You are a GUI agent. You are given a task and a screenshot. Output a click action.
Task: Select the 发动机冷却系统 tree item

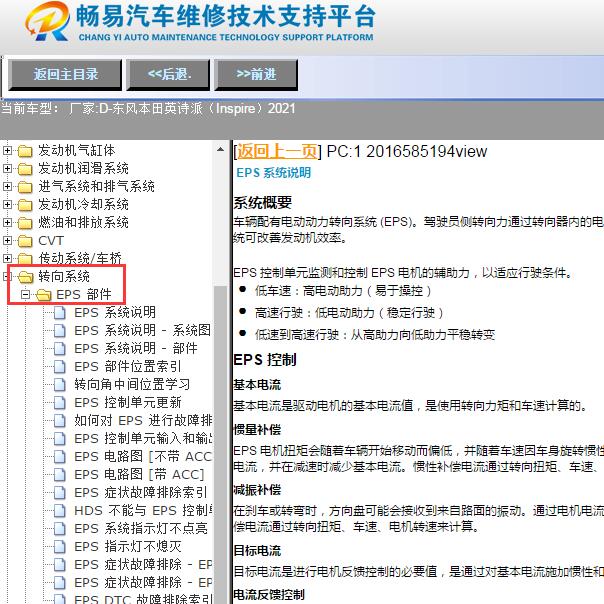point(83,205)
